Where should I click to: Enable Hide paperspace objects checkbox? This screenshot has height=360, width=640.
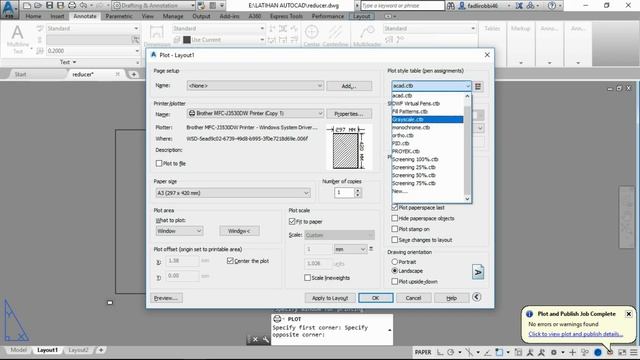click(x=395, y=218)
